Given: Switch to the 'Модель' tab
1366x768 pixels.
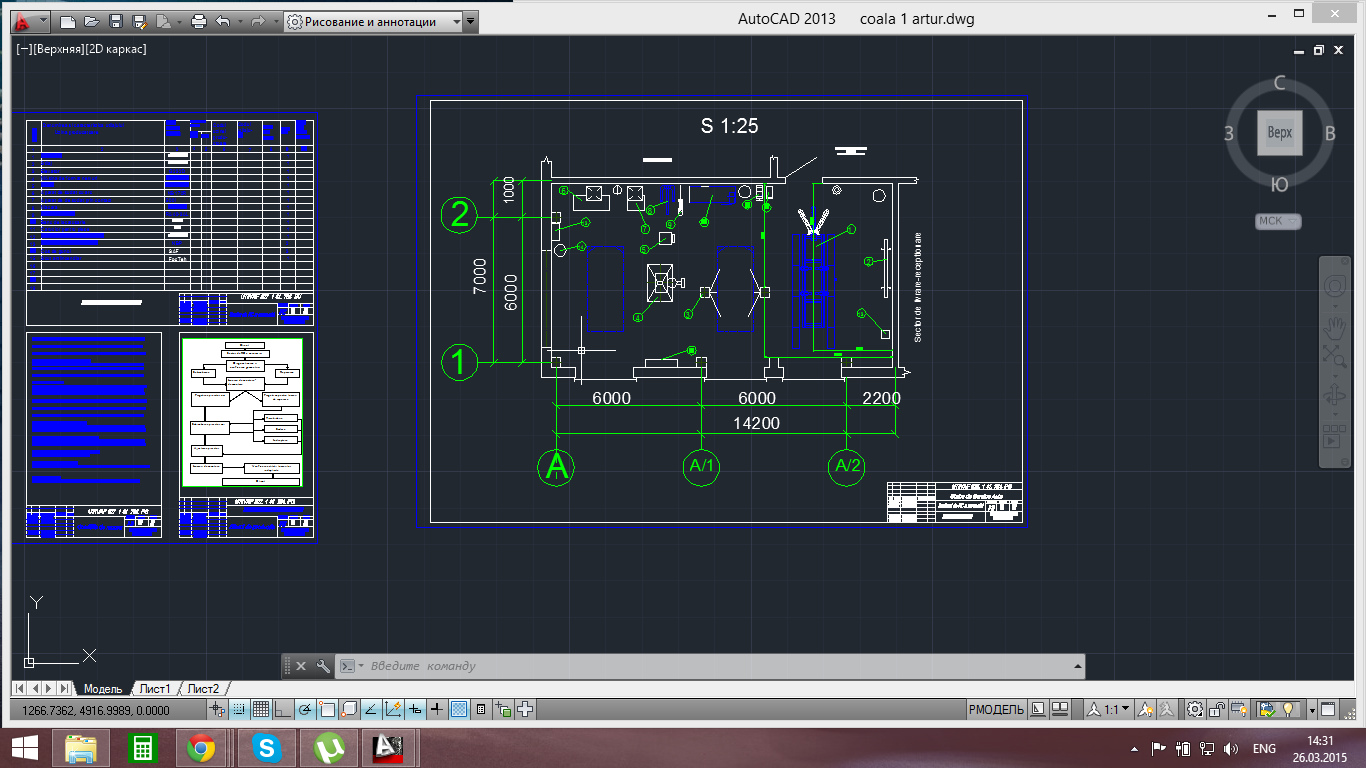Looking at the screenshot, I should pos(102,689).
